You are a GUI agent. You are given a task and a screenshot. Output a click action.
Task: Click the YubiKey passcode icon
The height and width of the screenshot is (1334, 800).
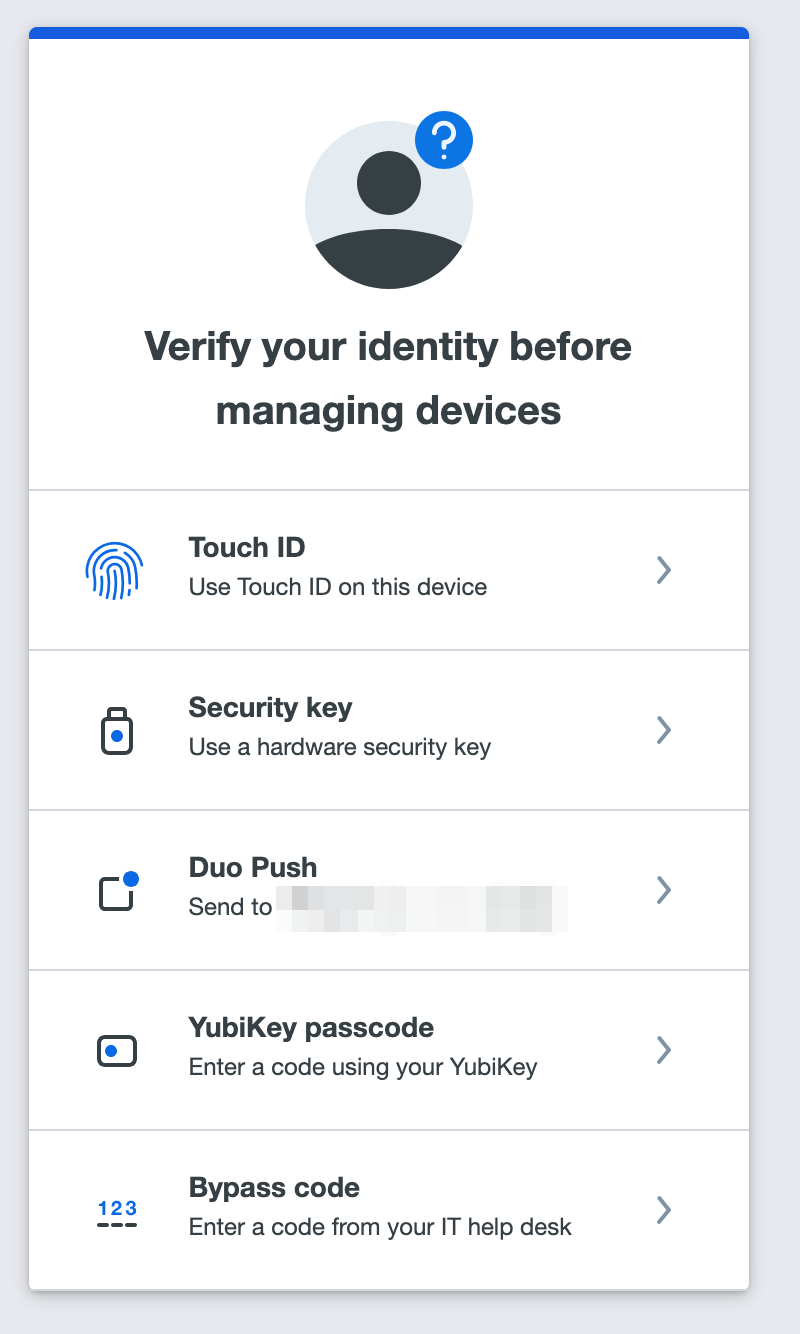[117, 1051]
